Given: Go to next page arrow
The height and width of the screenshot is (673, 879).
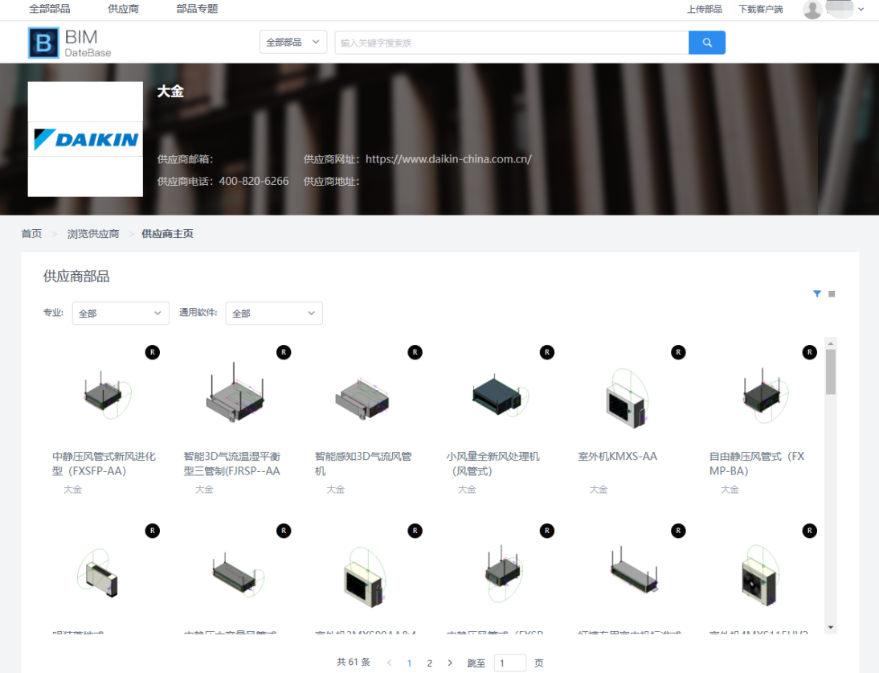Looking at the screenshot, I should (449, 663).
